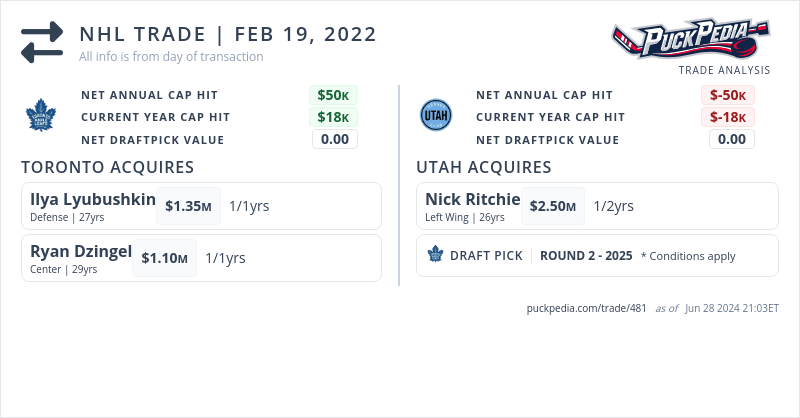800x418 pixels.
Task: Click Ritchie's $2.50M cap hit badge
Action: (x=552, y=206)
